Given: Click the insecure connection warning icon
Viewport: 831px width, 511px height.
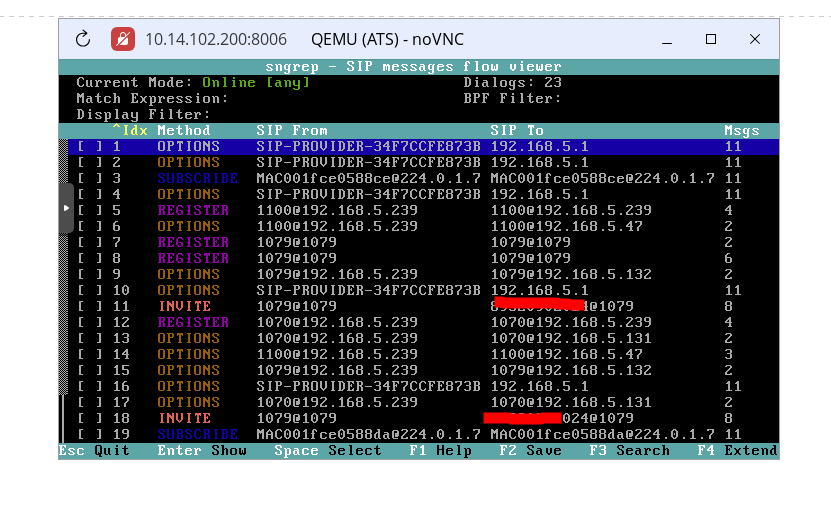Looking at the screenshot, I should coord(123,40).
